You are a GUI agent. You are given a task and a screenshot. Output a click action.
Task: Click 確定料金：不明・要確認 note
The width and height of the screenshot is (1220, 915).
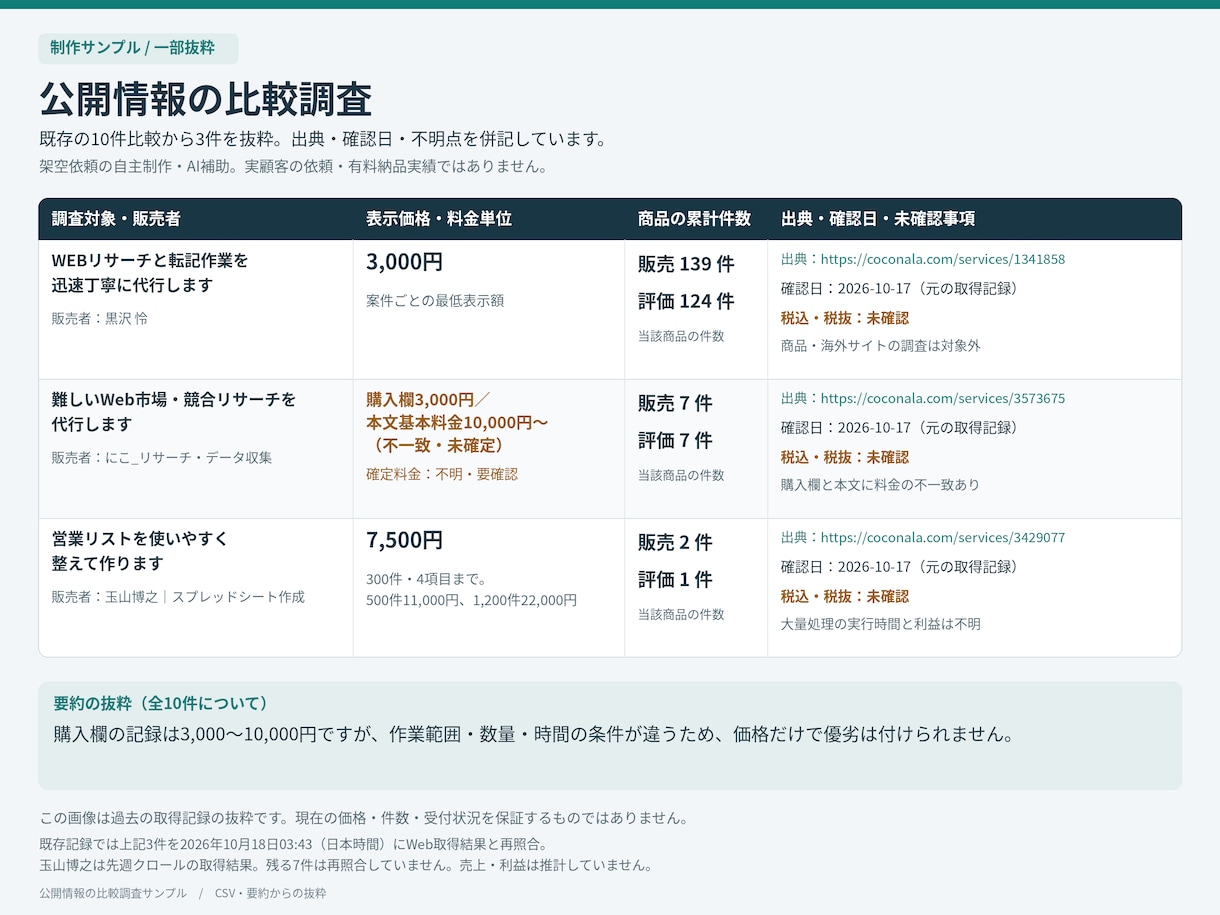point(442,474)
